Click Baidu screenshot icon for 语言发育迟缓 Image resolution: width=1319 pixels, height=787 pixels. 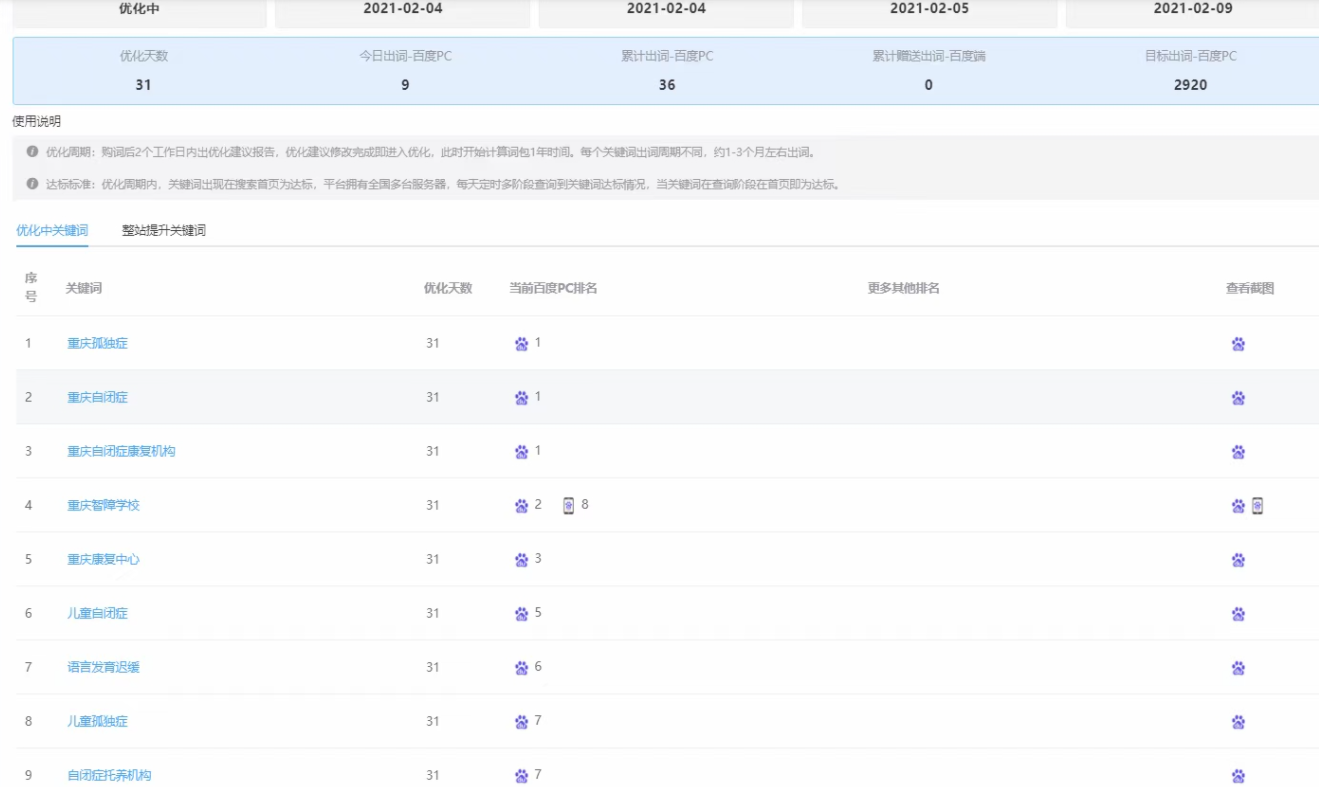(1238, 668)
